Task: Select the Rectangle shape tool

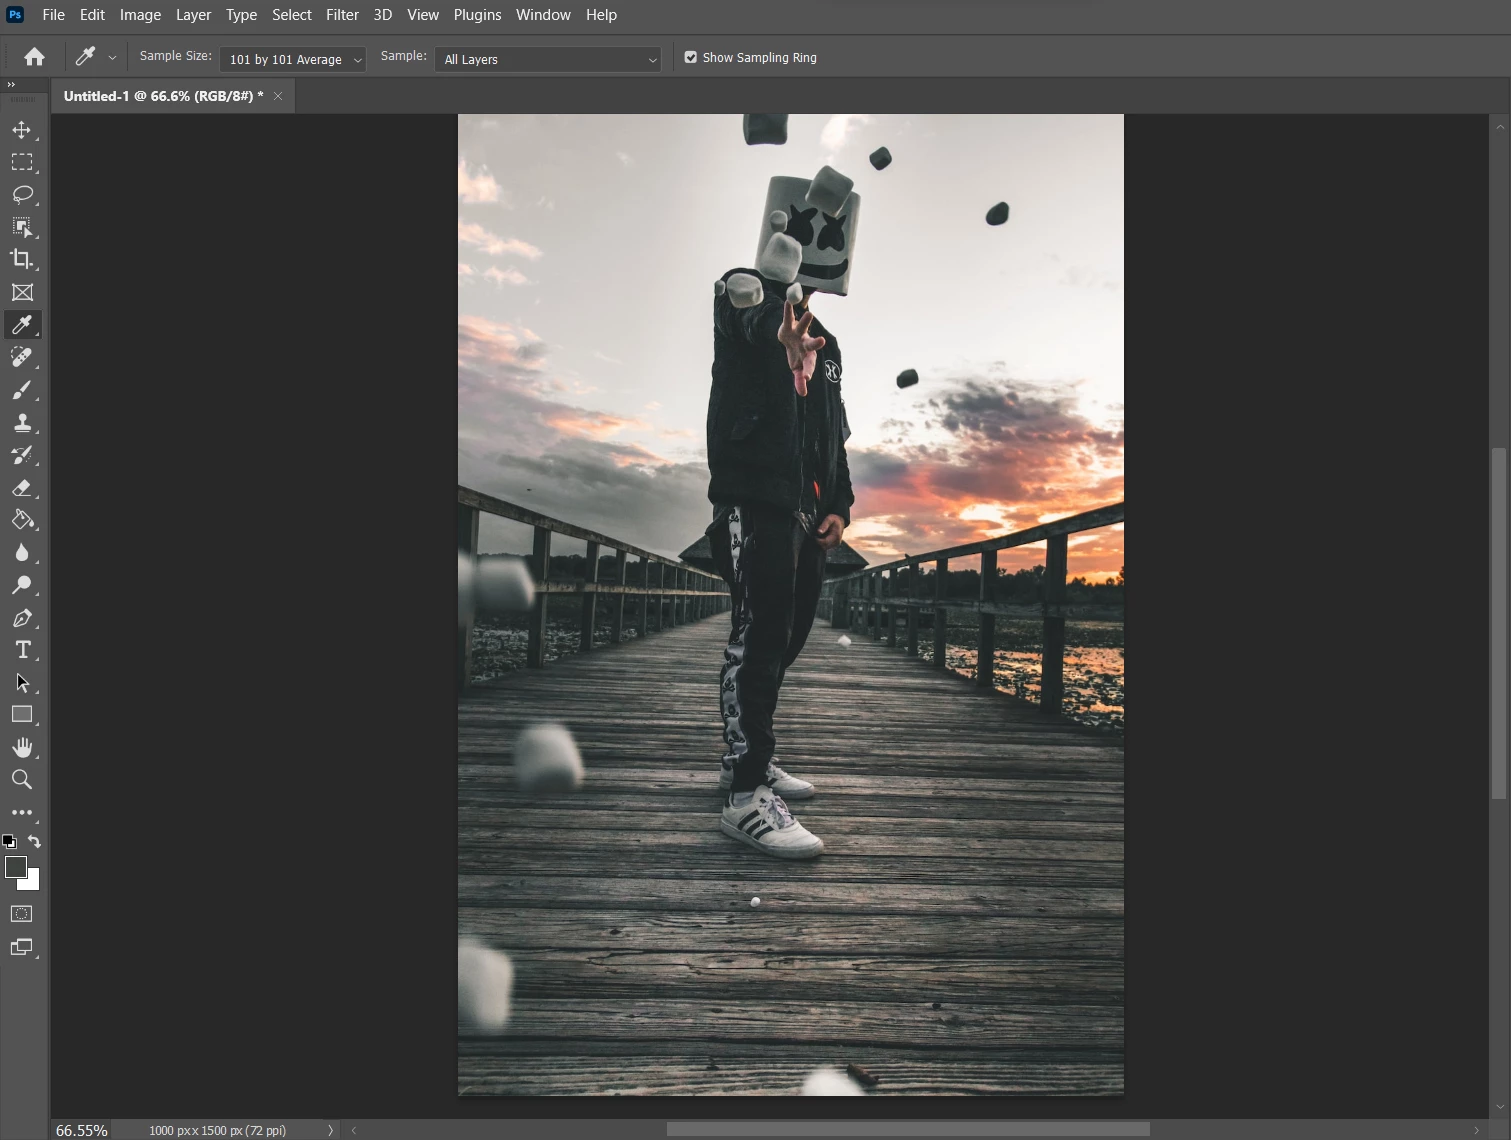Action: [x=22, y=715]
